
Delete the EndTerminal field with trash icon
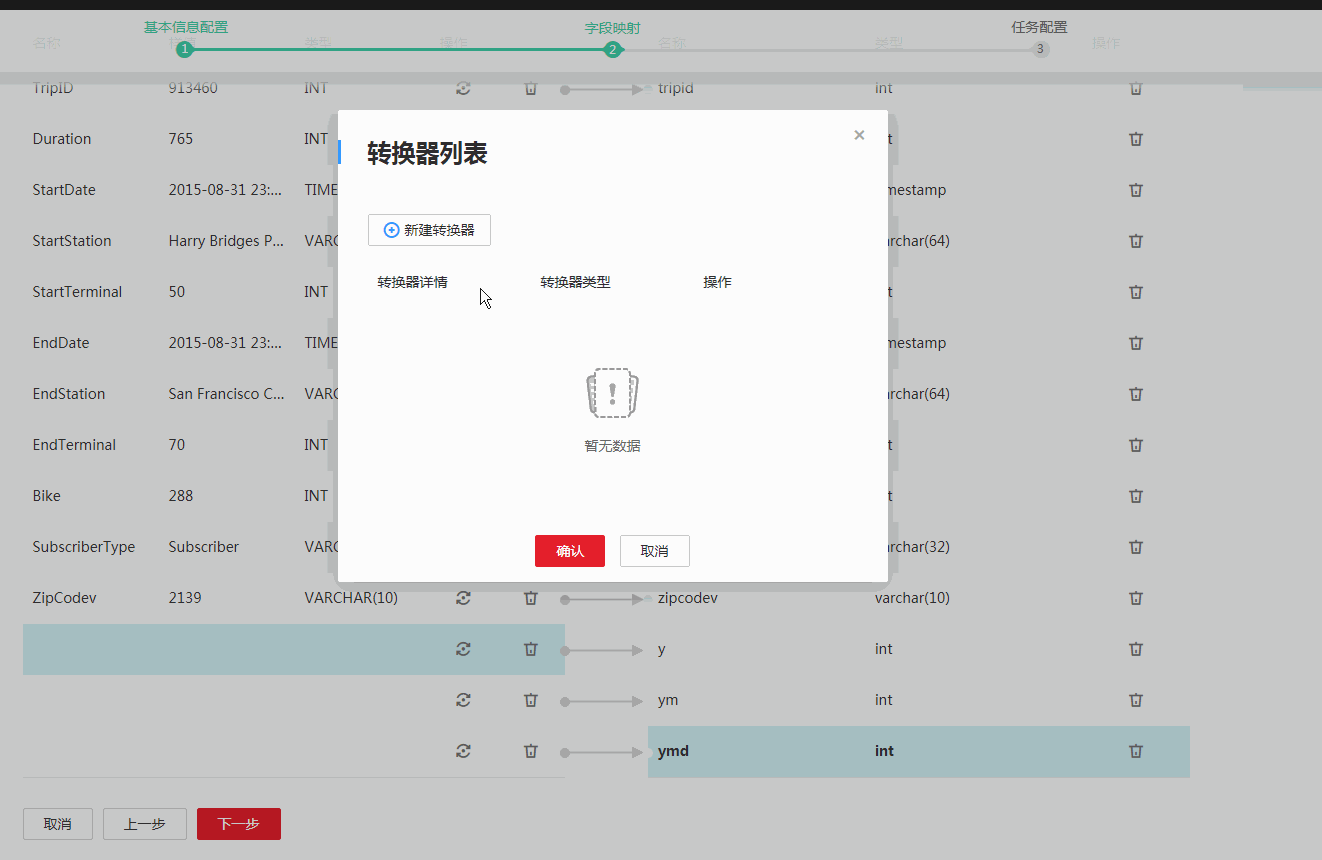pos(530,445)
